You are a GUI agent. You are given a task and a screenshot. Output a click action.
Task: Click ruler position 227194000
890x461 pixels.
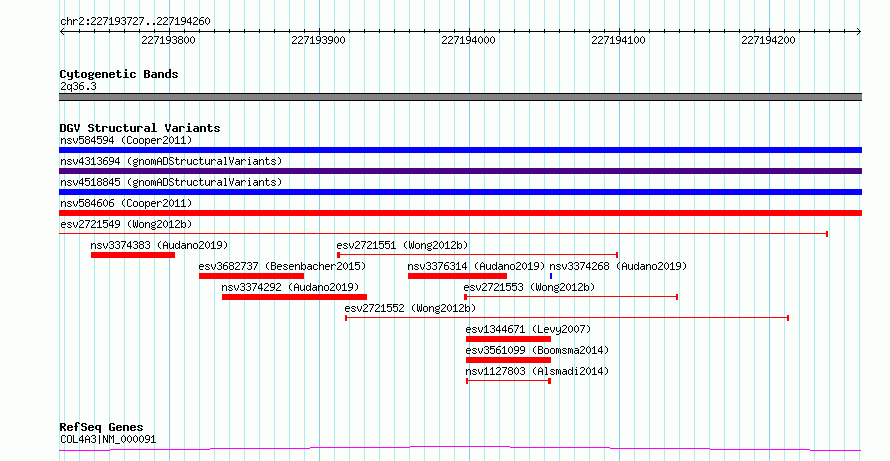point(468,40)
